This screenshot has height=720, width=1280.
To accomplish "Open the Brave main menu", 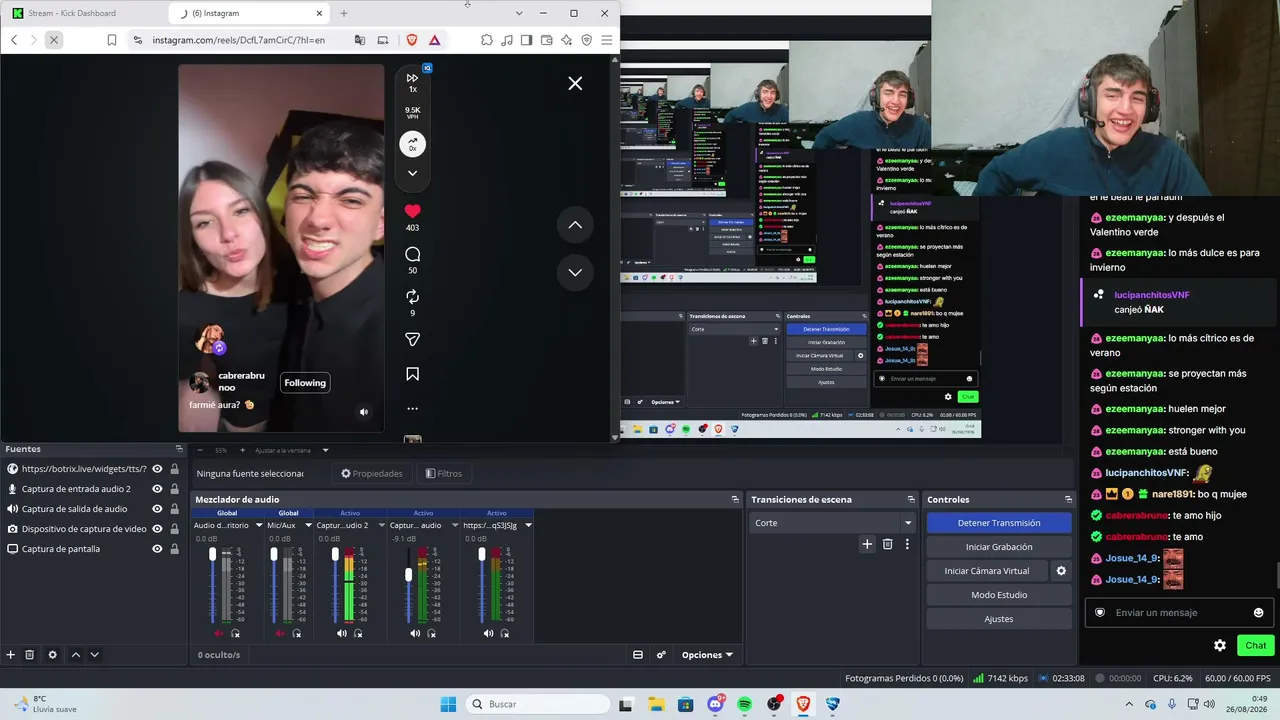I will click(x=606, y=40).
